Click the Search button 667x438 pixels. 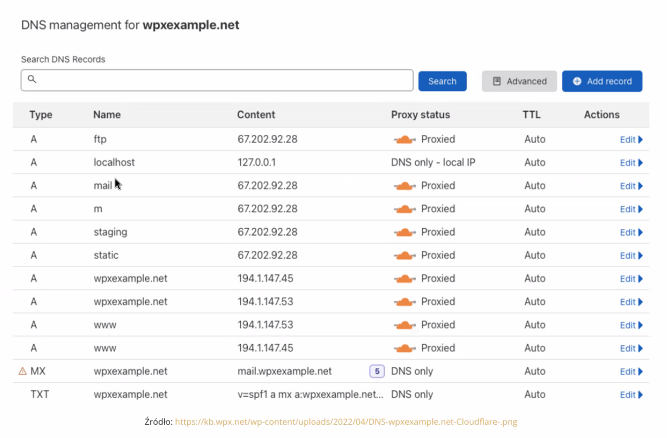[442, 81]
